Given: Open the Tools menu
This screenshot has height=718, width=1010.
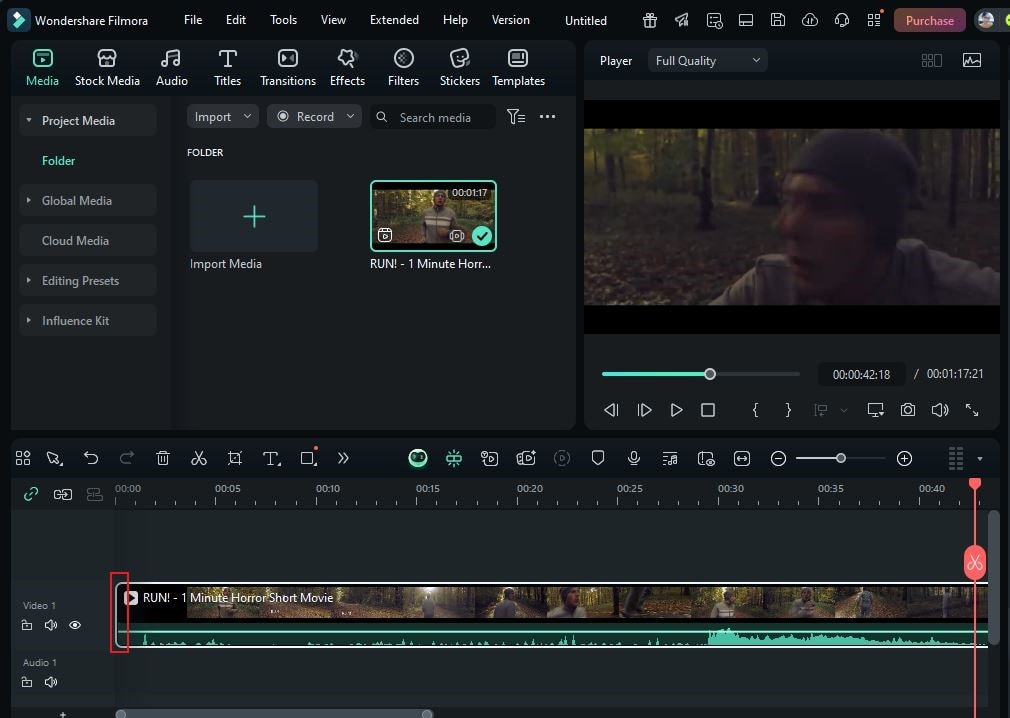Looking at the screenshot, I should [283, 20].
